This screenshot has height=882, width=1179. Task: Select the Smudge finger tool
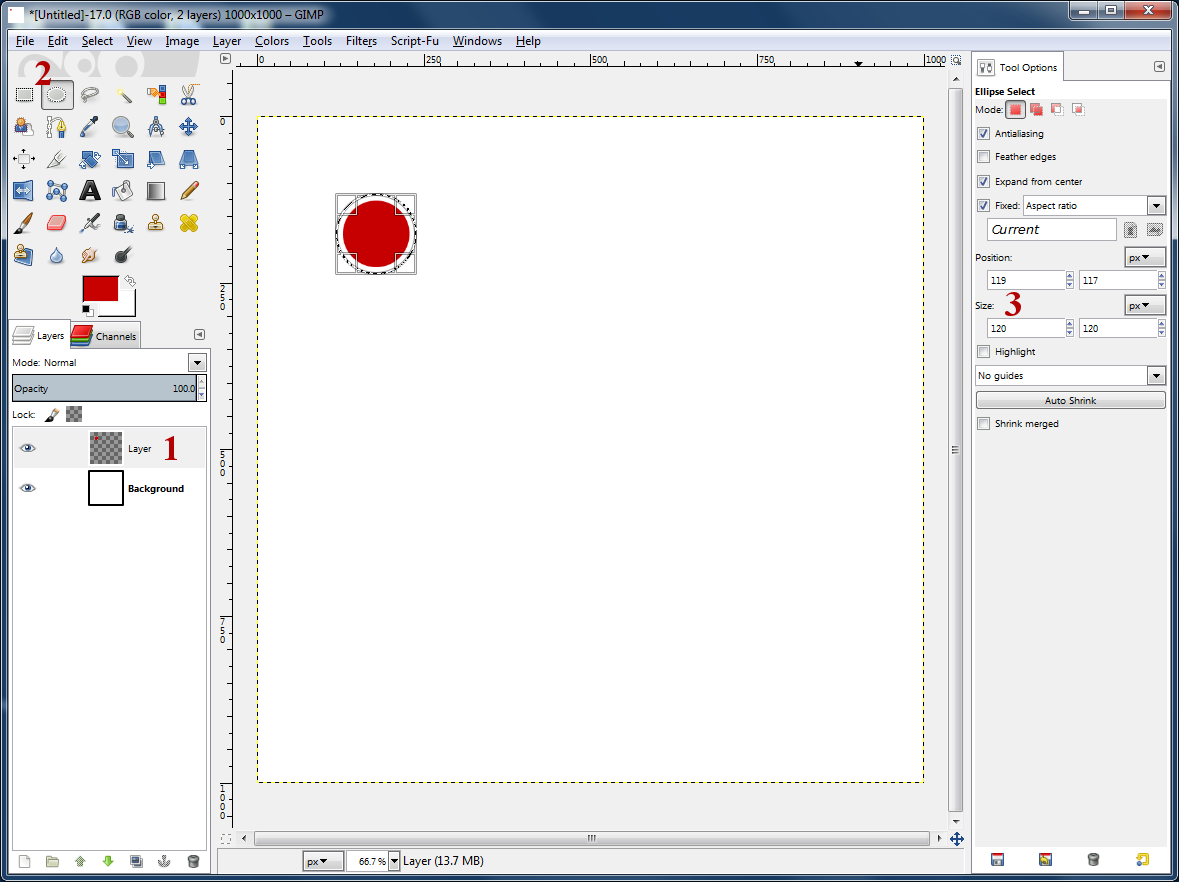point(90,256)
